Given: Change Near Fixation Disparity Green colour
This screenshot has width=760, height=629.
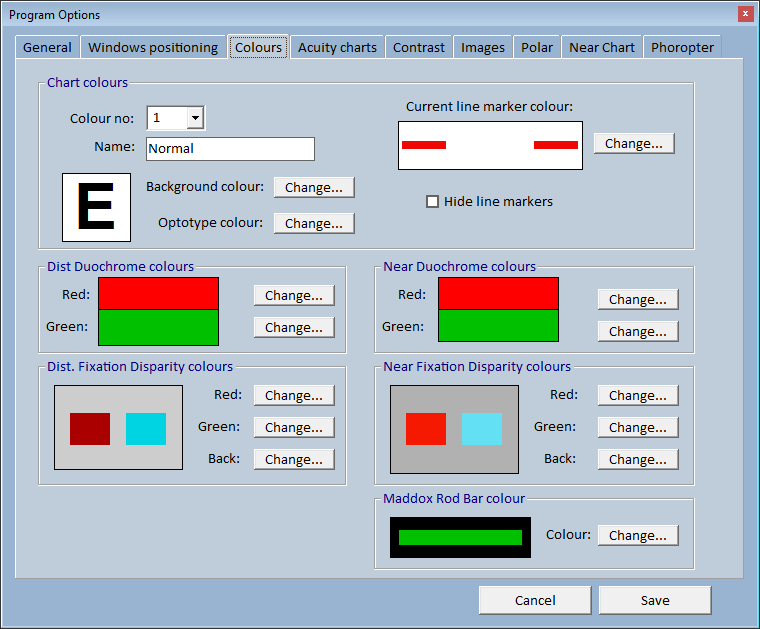Looking at the screenshot, I should coord(638,427).
